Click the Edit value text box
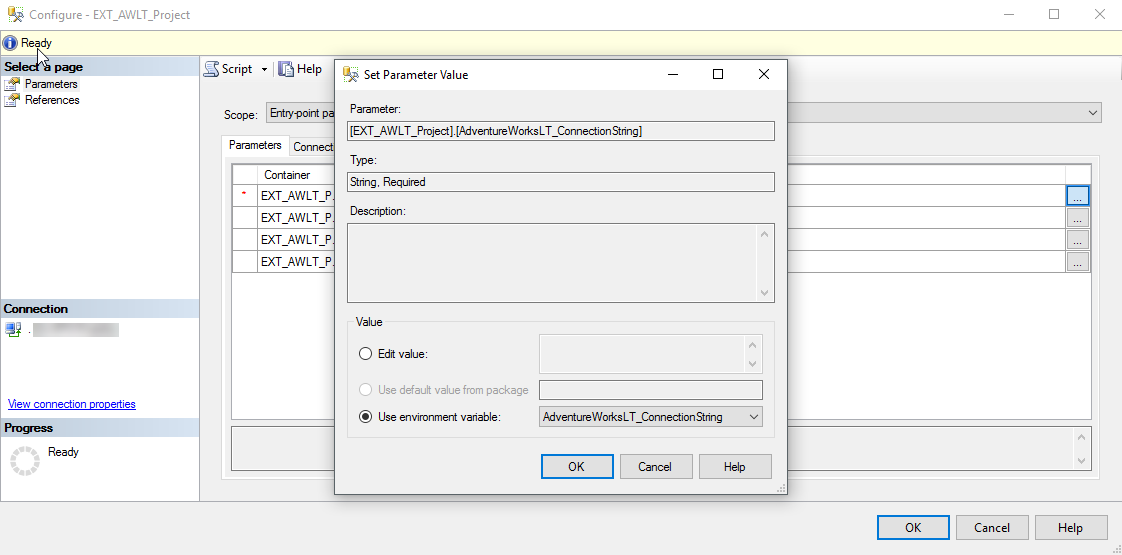This screenshot has height=555, width=1122. point(643,354)
